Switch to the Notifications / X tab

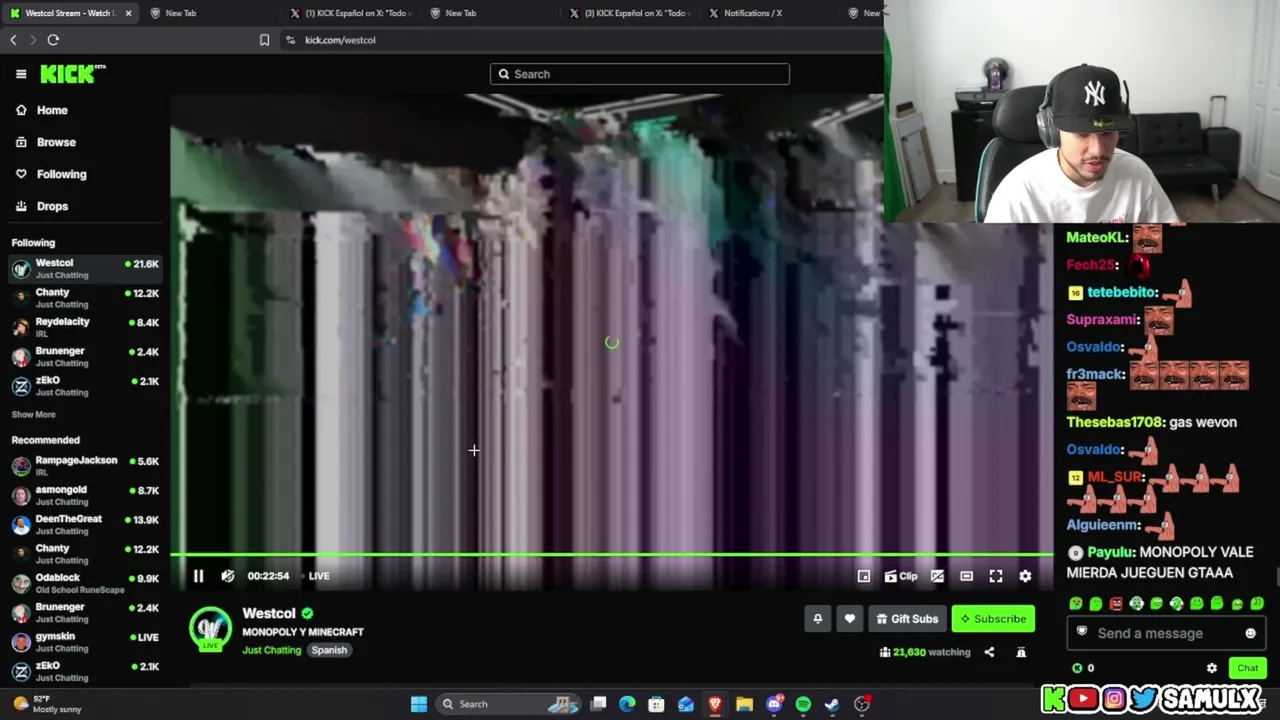753,13
